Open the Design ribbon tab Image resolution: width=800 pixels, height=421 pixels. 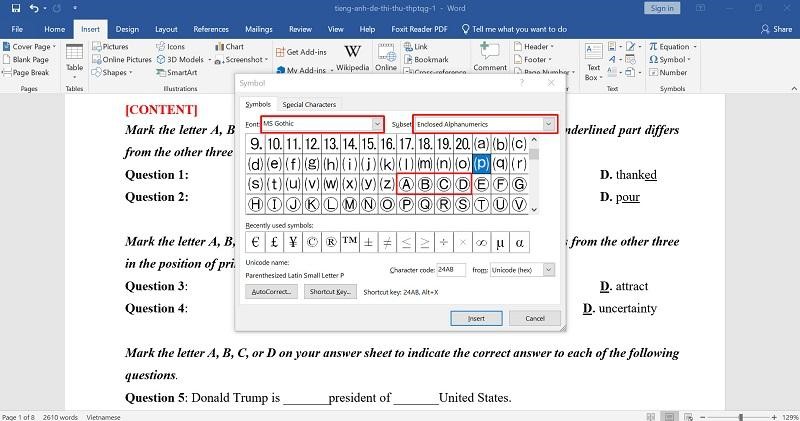[x=127, y=29]
